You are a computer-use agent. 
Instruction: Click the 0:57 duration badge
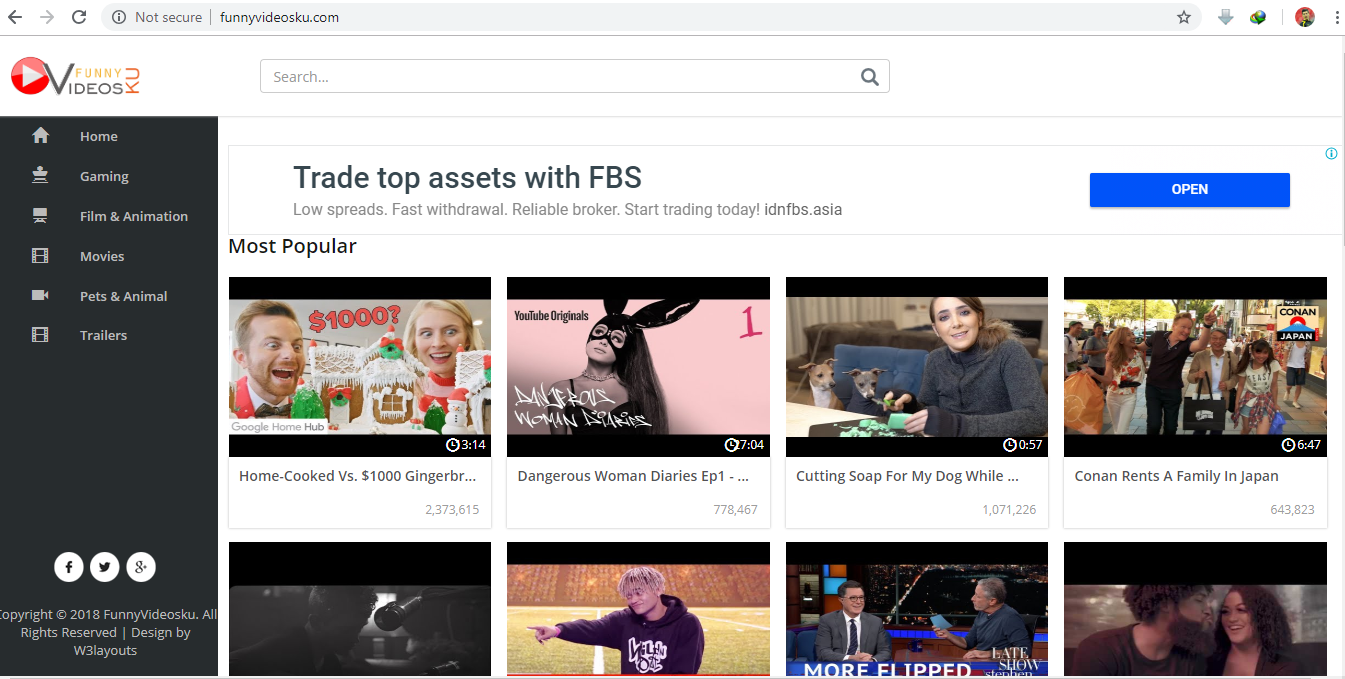point(1023,445)
